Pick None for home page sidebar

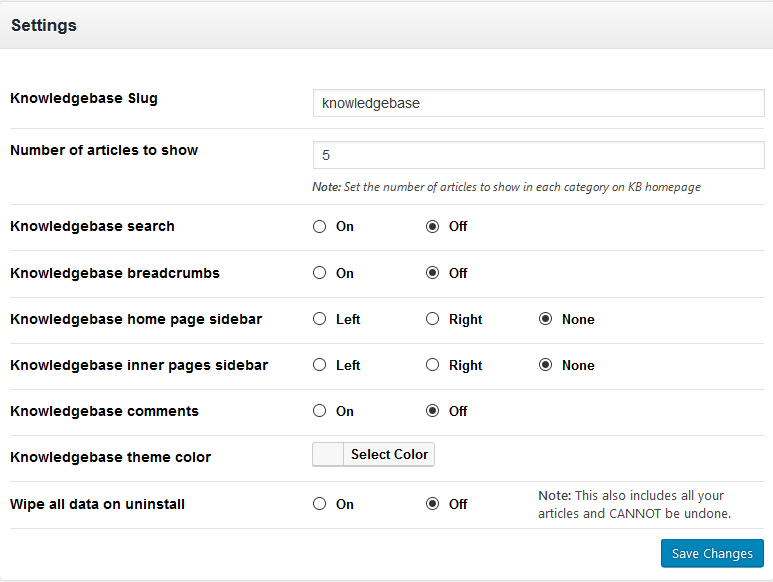[x=545, y=319]
